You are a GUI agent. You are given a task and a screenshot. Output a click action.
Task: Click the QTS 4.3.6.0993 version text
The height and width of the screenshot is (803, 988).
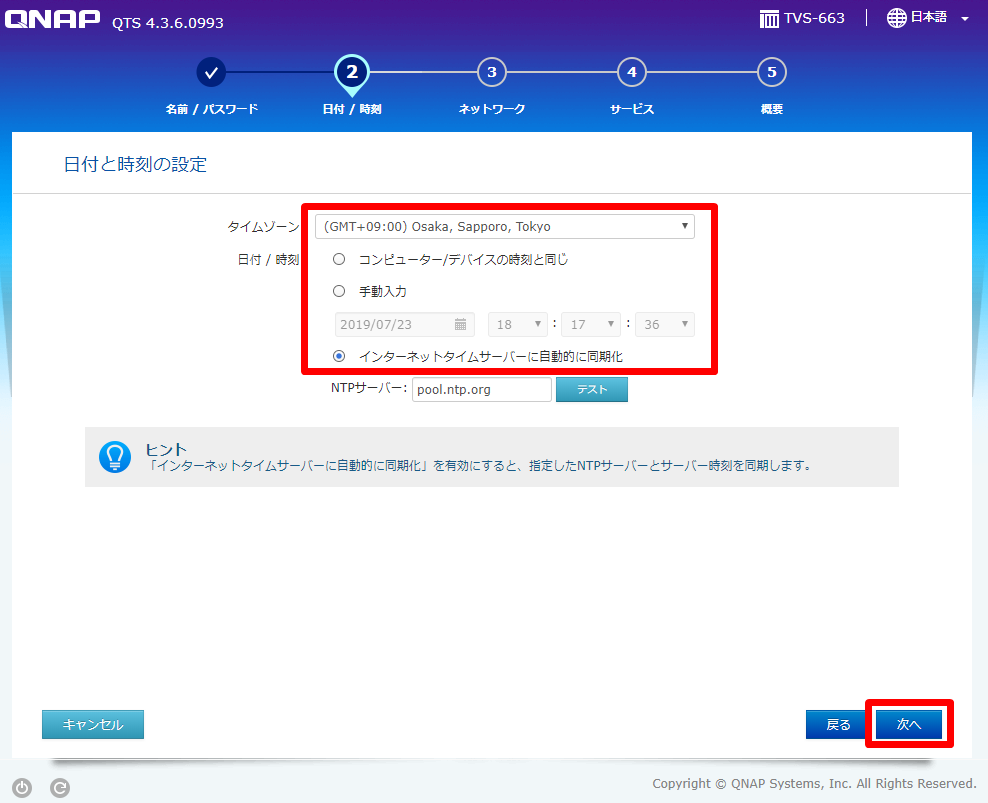click(x=168, y=23)
